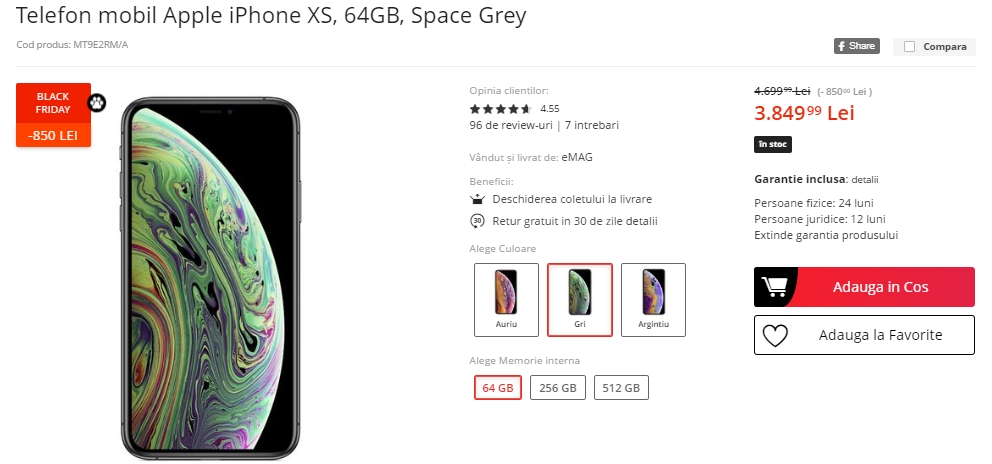Open Extinde garantia produsului link
Viewport: 992px width, 464px height.
(x=826, y=235)
